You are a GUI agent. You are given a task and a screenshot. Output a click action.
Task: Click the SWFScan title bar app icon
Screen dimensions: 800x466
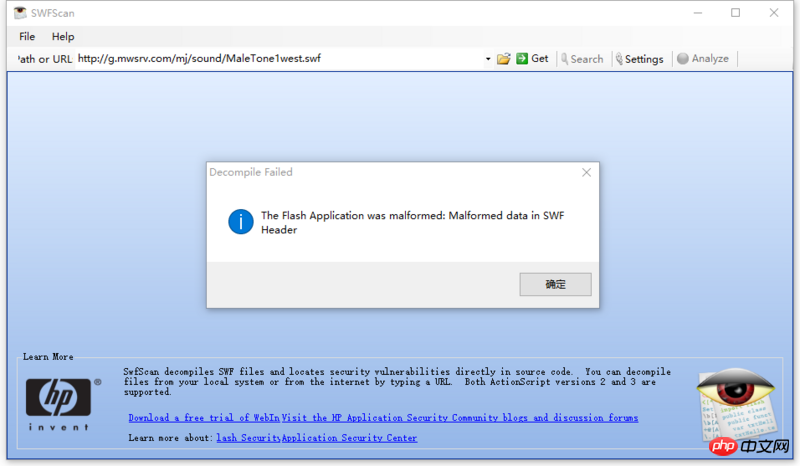pos(20,13)
